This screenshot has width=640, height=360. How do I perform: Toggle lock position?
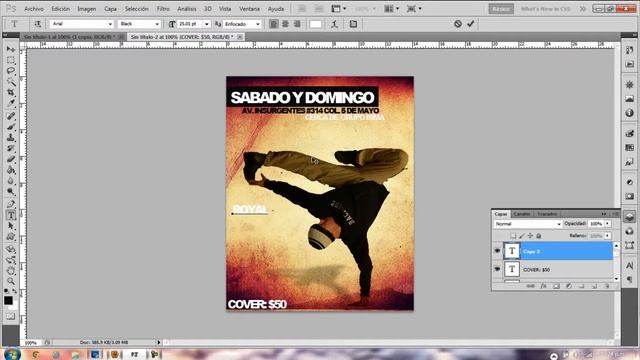coord(530,236)
